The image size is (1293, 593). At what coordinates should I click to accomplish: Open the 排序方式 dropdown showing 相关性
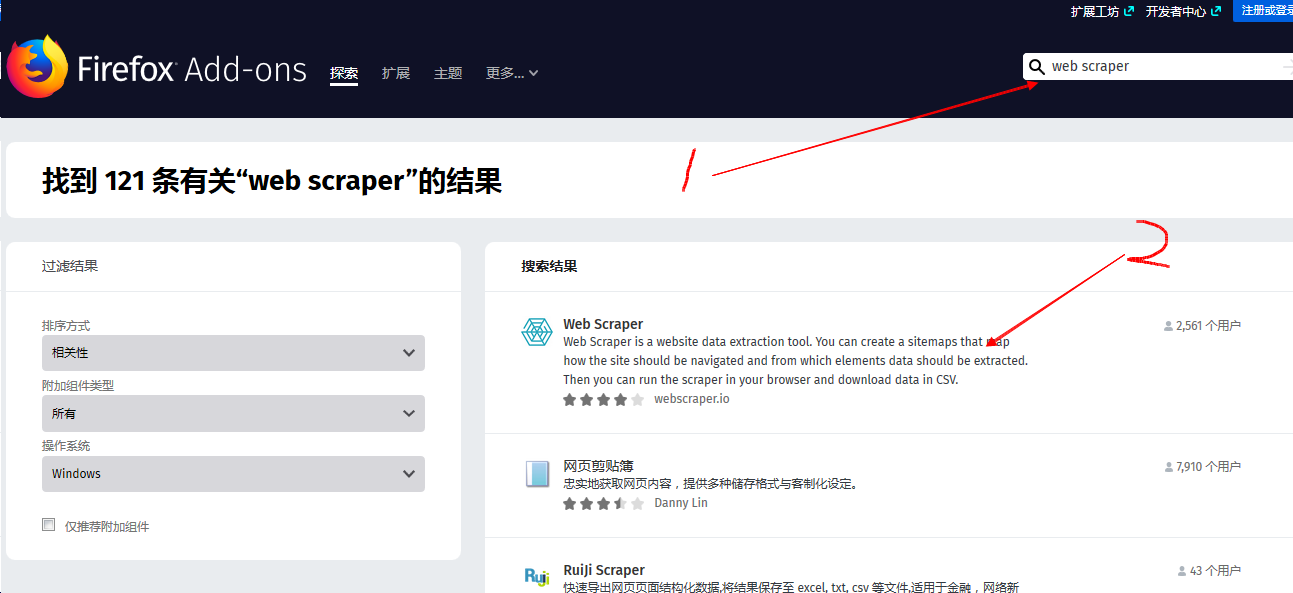233,353
